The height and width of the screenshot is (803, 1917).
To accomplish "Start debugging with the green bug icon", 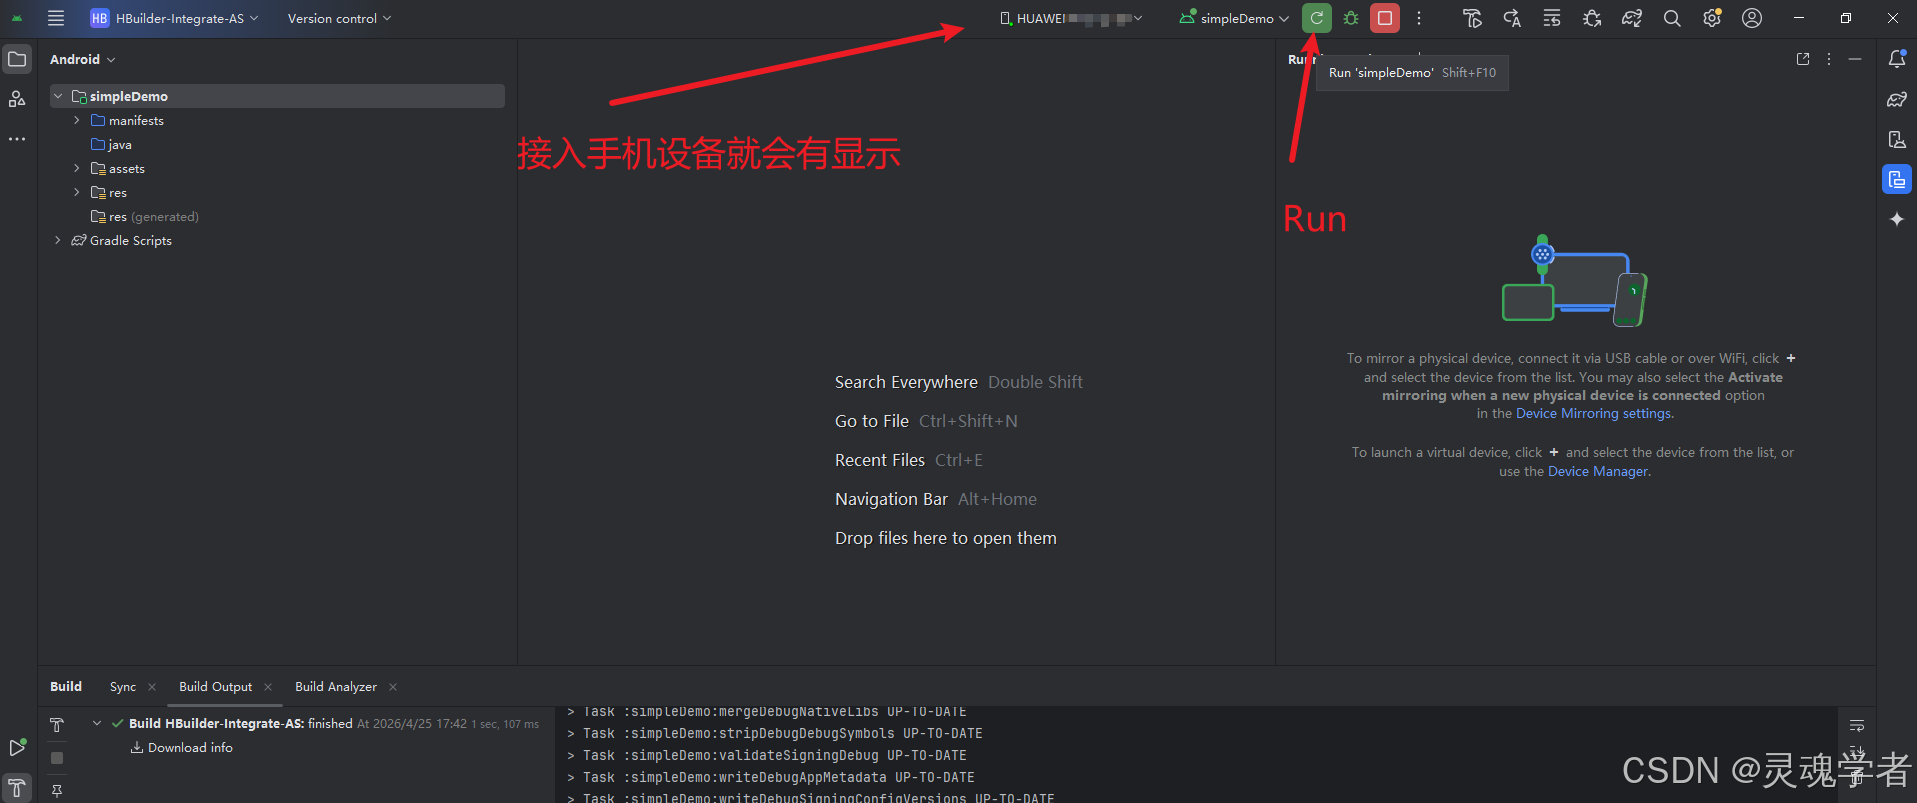I will point(1351,18).
